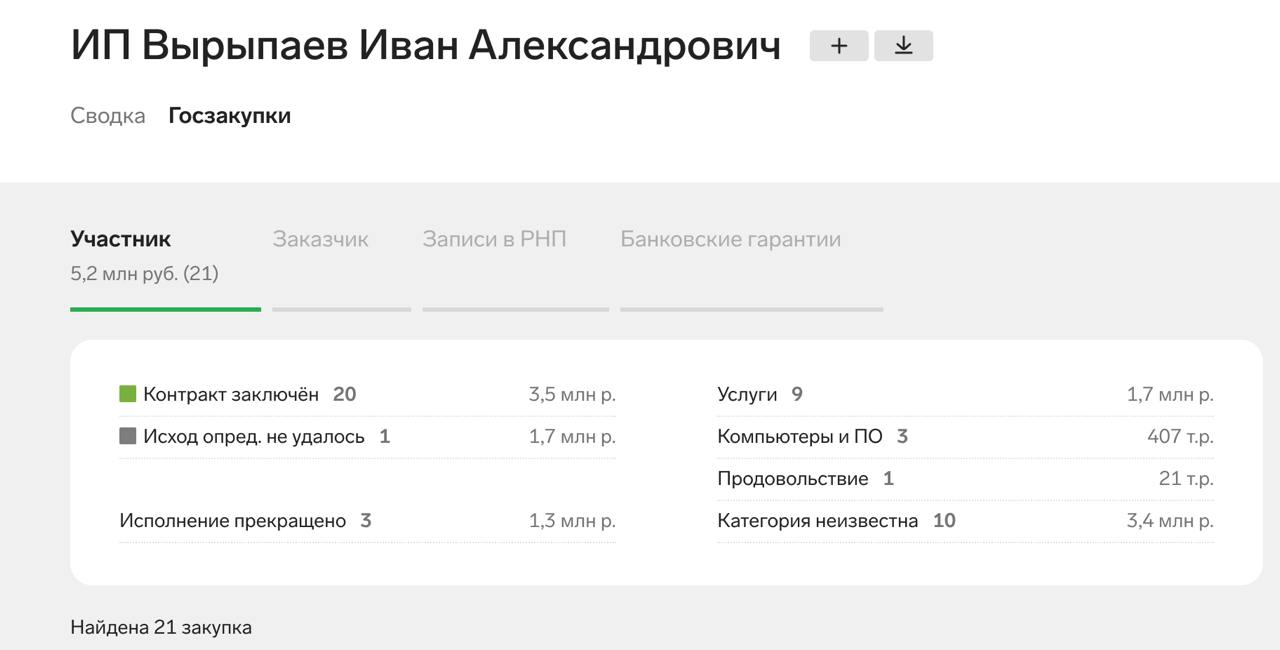The width and height of the screenshot is (1280, 650).
Task: Open the Банковские гарантии tab
Action: click(x=730, y=240)
